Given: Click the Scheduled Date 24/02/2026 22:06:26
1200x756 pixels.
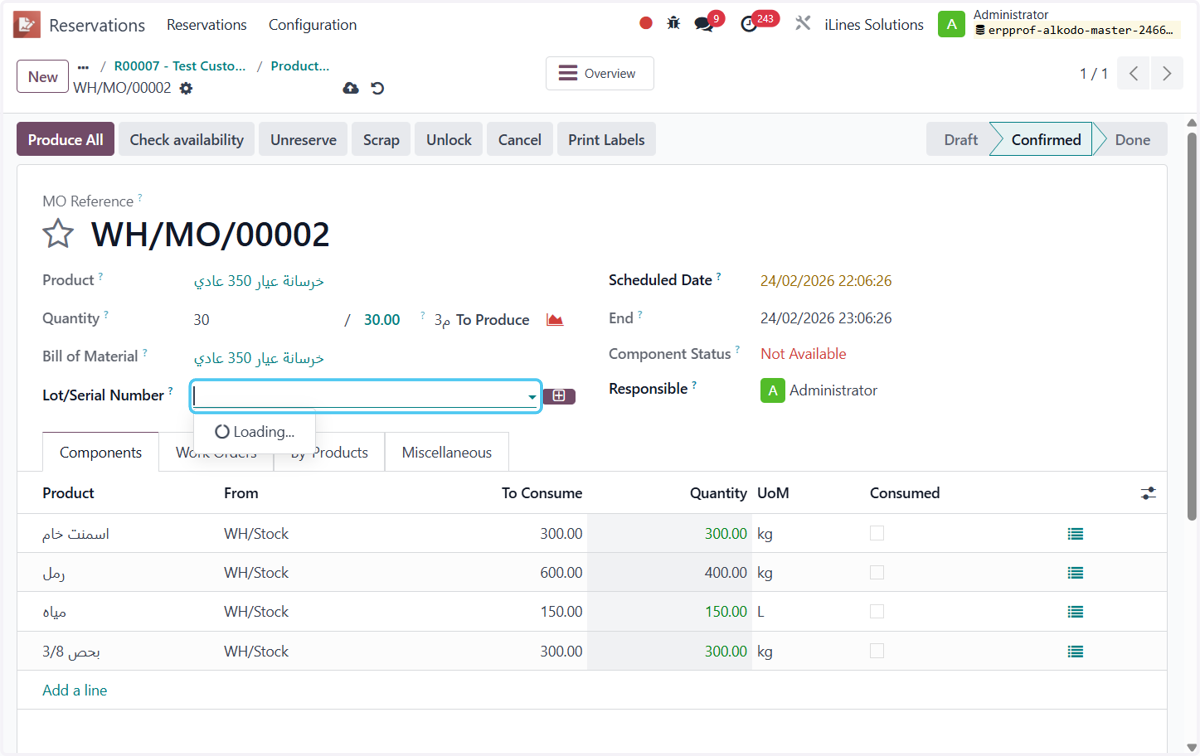Looking at the screenshot, I should [x=826, y=281].
